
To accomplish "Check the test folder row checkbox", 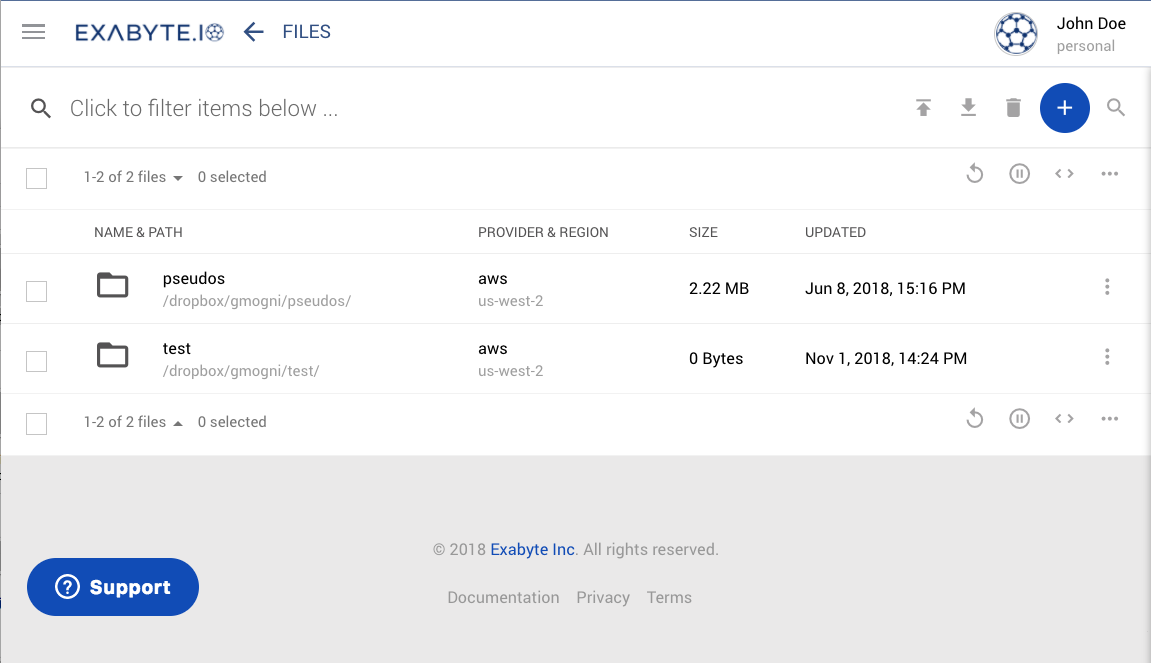I will 36,362.
